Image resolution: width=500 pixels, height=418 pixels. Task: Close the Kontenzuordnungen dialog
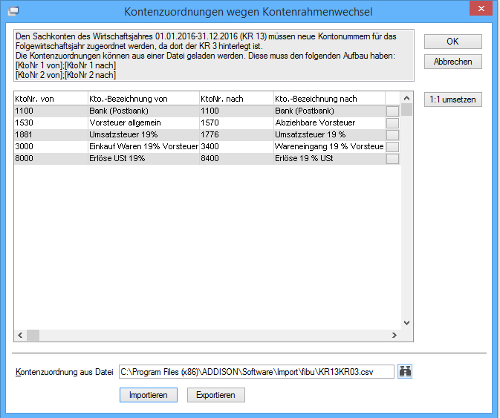pyautogui.click(x=481, y=9)
